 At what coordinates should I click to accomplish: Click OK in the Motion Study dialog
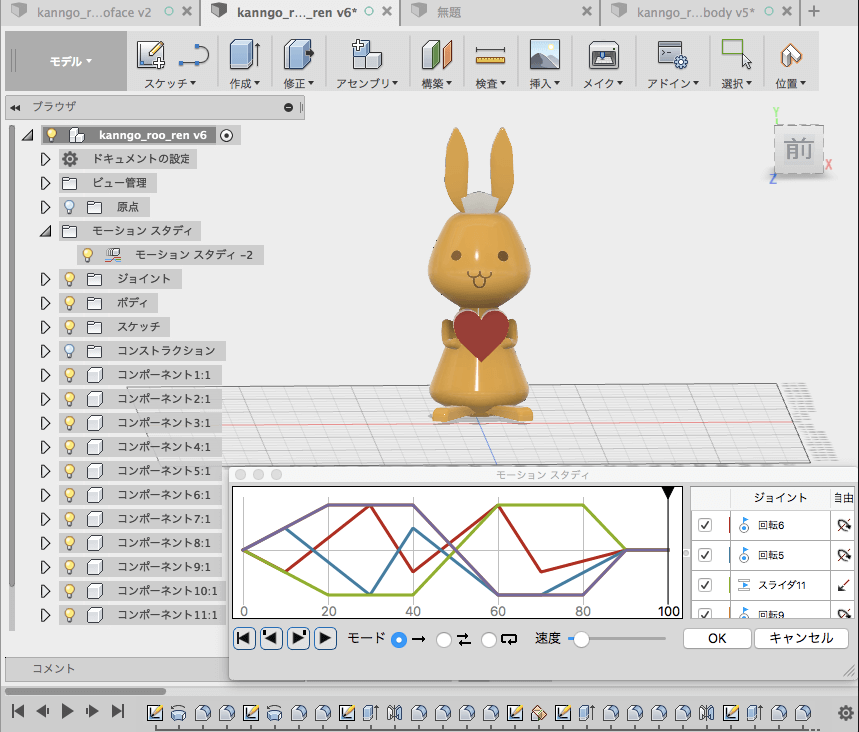(716, 638)
